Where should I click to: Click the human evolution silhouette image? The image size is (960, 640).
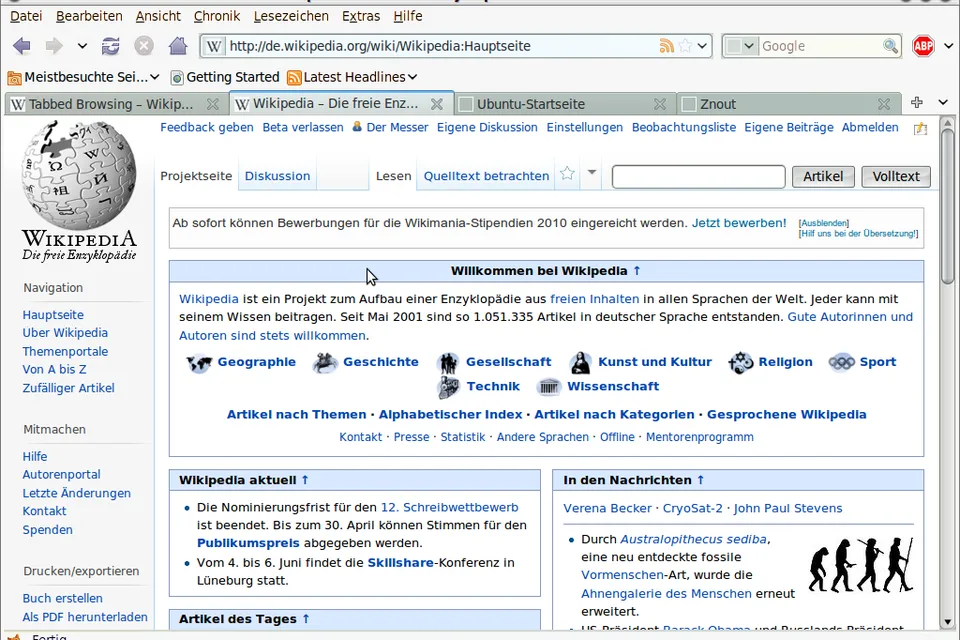tap(861, 565)
